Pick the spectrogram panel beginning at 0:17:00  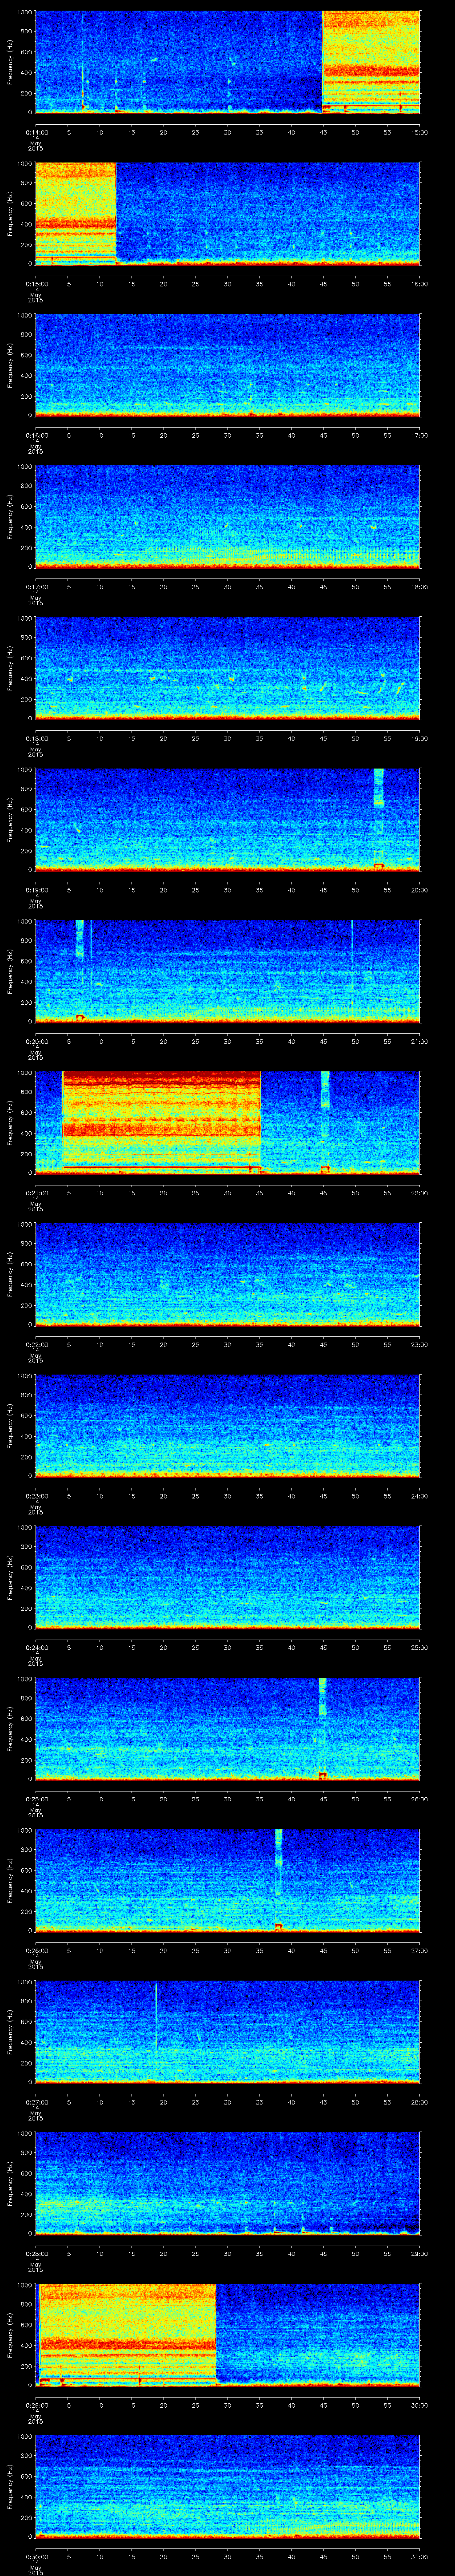(228, 516)
